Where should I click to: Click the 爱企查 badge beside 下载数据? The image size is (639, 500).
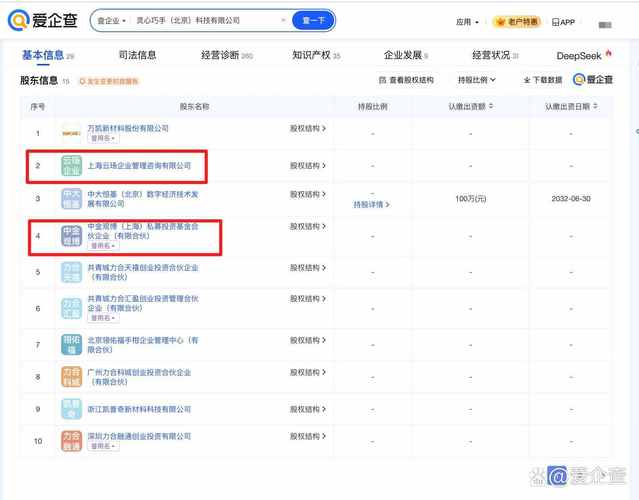coord(593,79)
